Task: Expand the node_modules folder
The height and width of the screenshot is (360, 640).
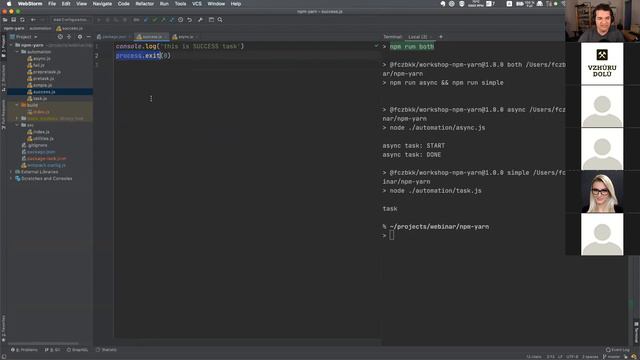Action: pos(17,118)
